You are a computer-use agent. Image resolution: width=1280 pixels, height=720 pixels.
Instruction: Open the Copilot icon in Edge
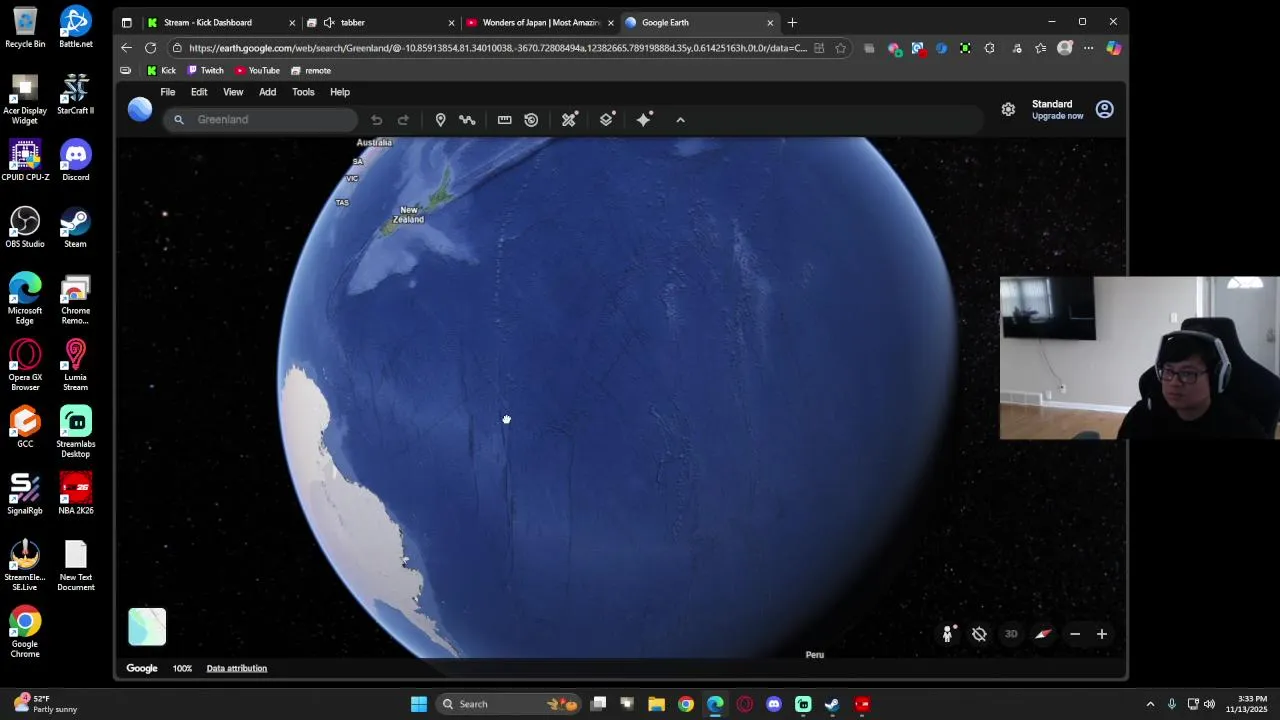tap(1113, 48)
